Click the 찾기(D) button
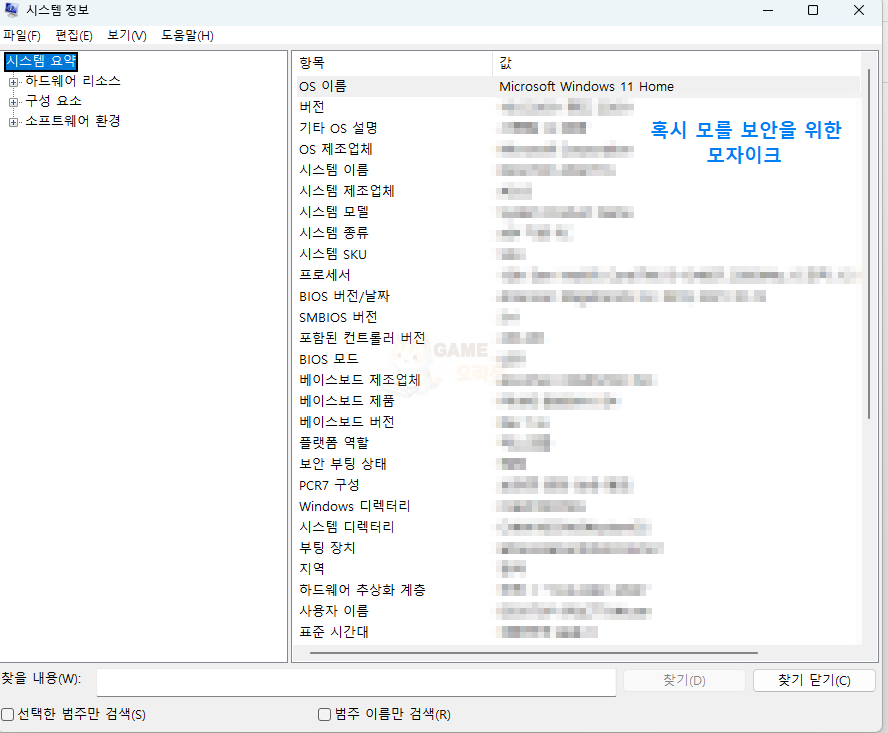 684,680
